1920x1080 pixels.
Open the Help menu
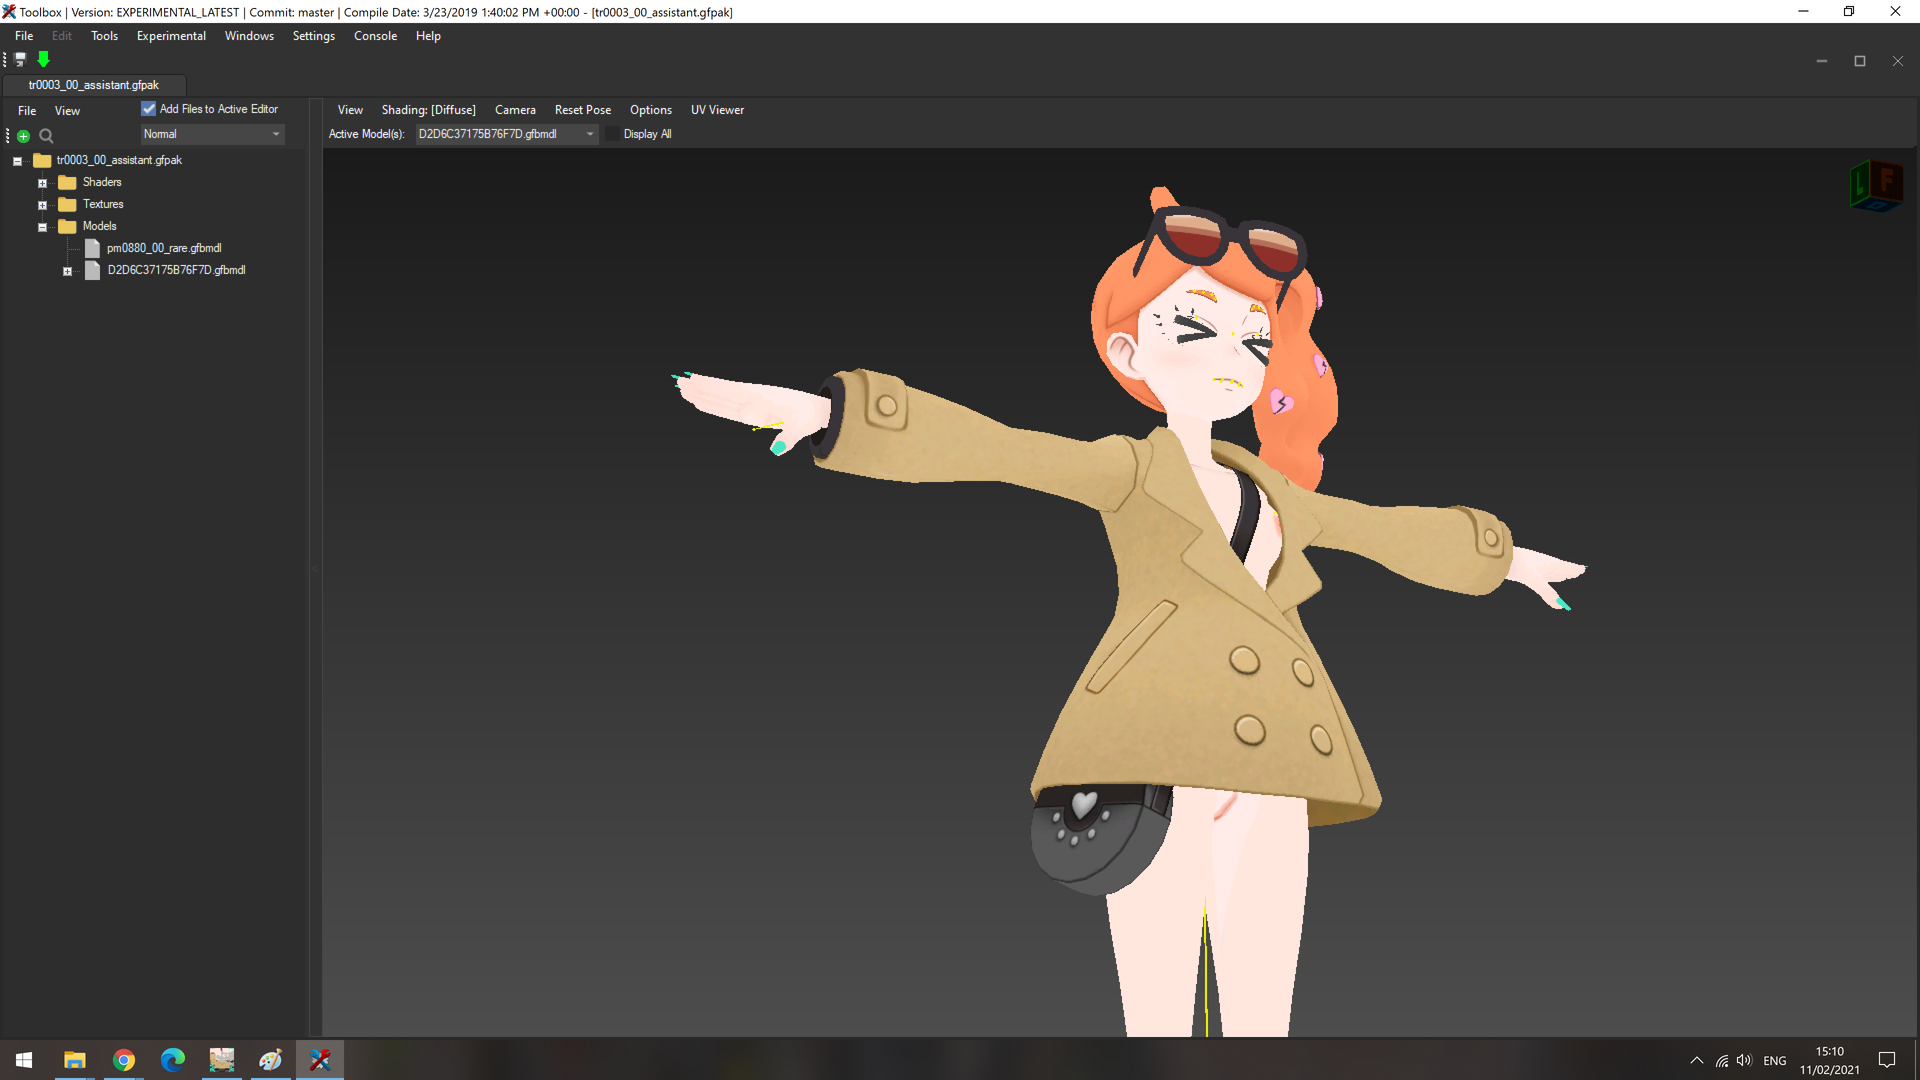pyautogui.click(x=428, y=36)
